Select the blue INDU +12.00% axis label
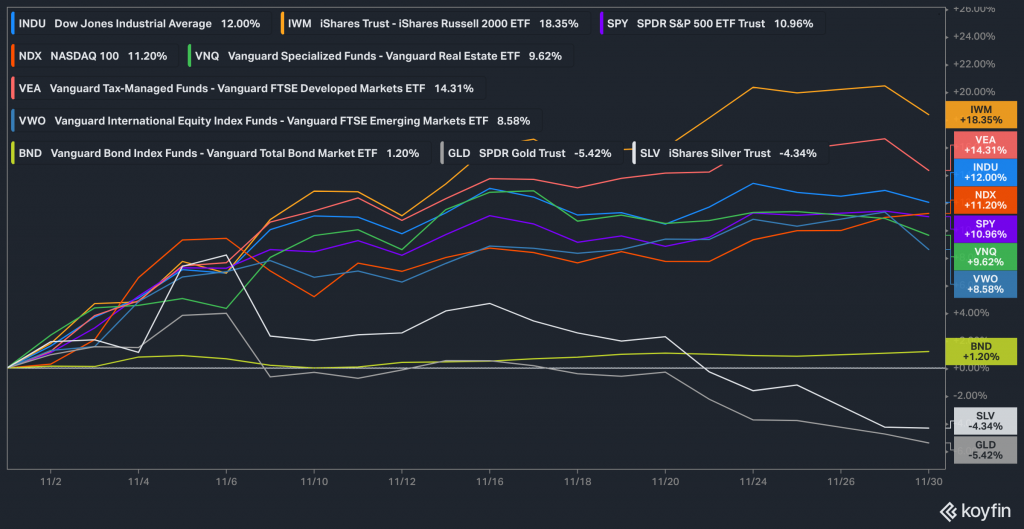1024x529 pixels. (x=979, y=171)
